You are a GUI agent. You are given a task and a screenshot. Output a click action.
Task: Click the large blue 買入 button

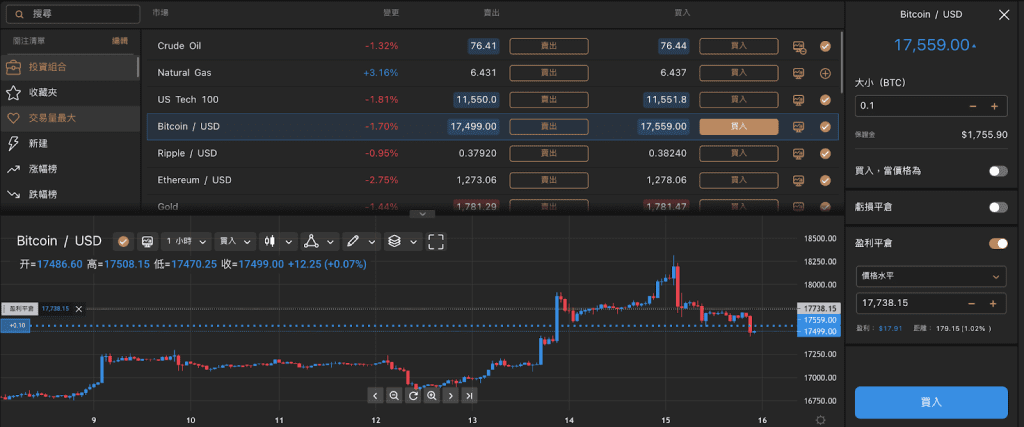pyautogui.click(x=931, y=401)
